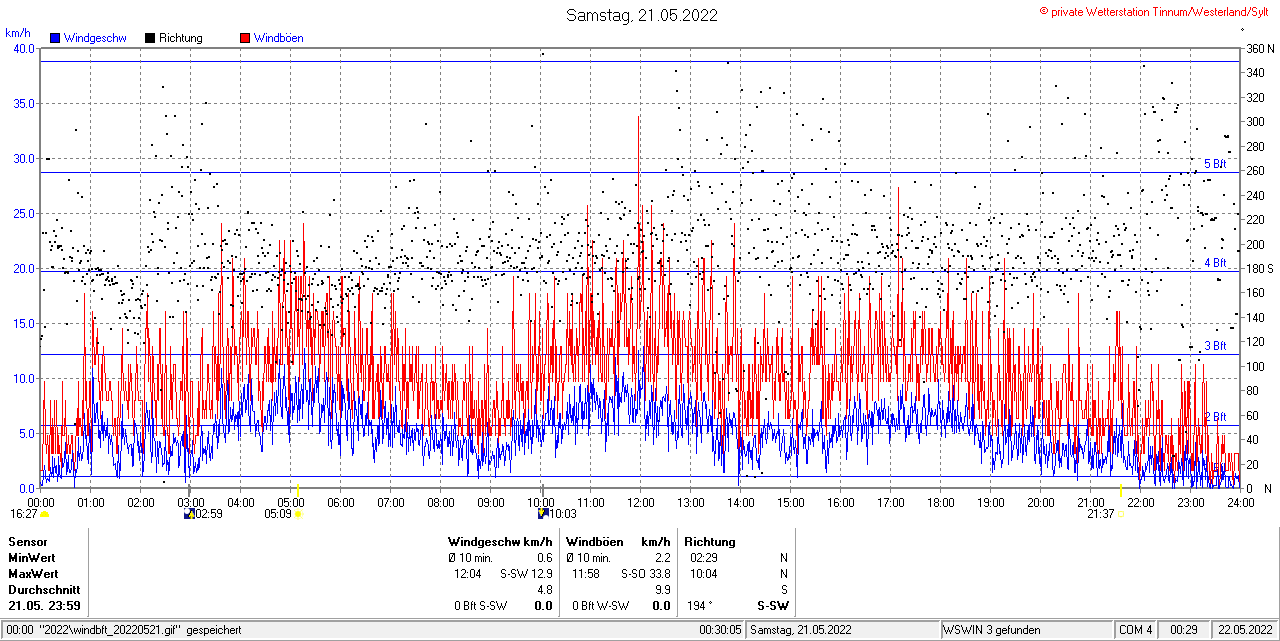This screenshot has width=1280, height=641.
Task: Click the bold S-SW current direction
Action: pyautogui.click(x=772, y=606)
